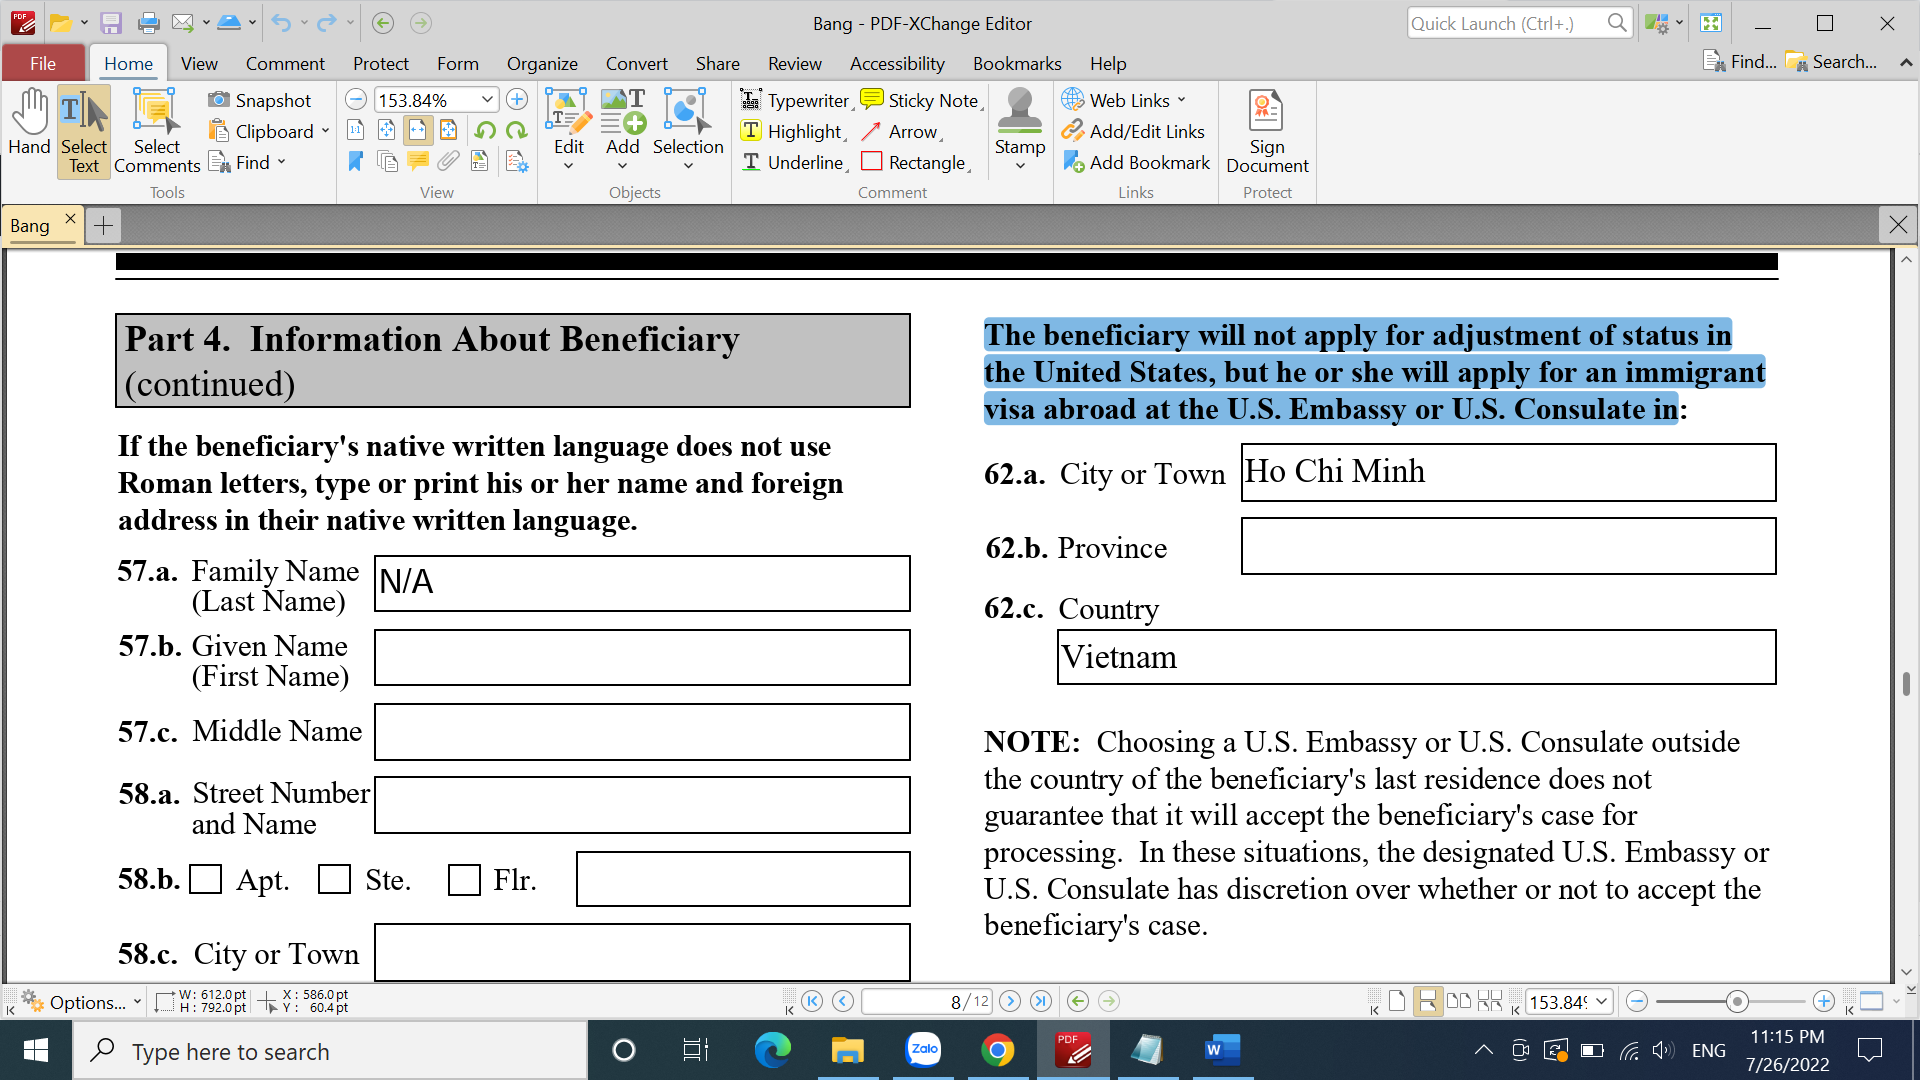Expand the Find dropdown arrow
Viewport: 1920px width, 1080px height.
click(x=281, y=162)
